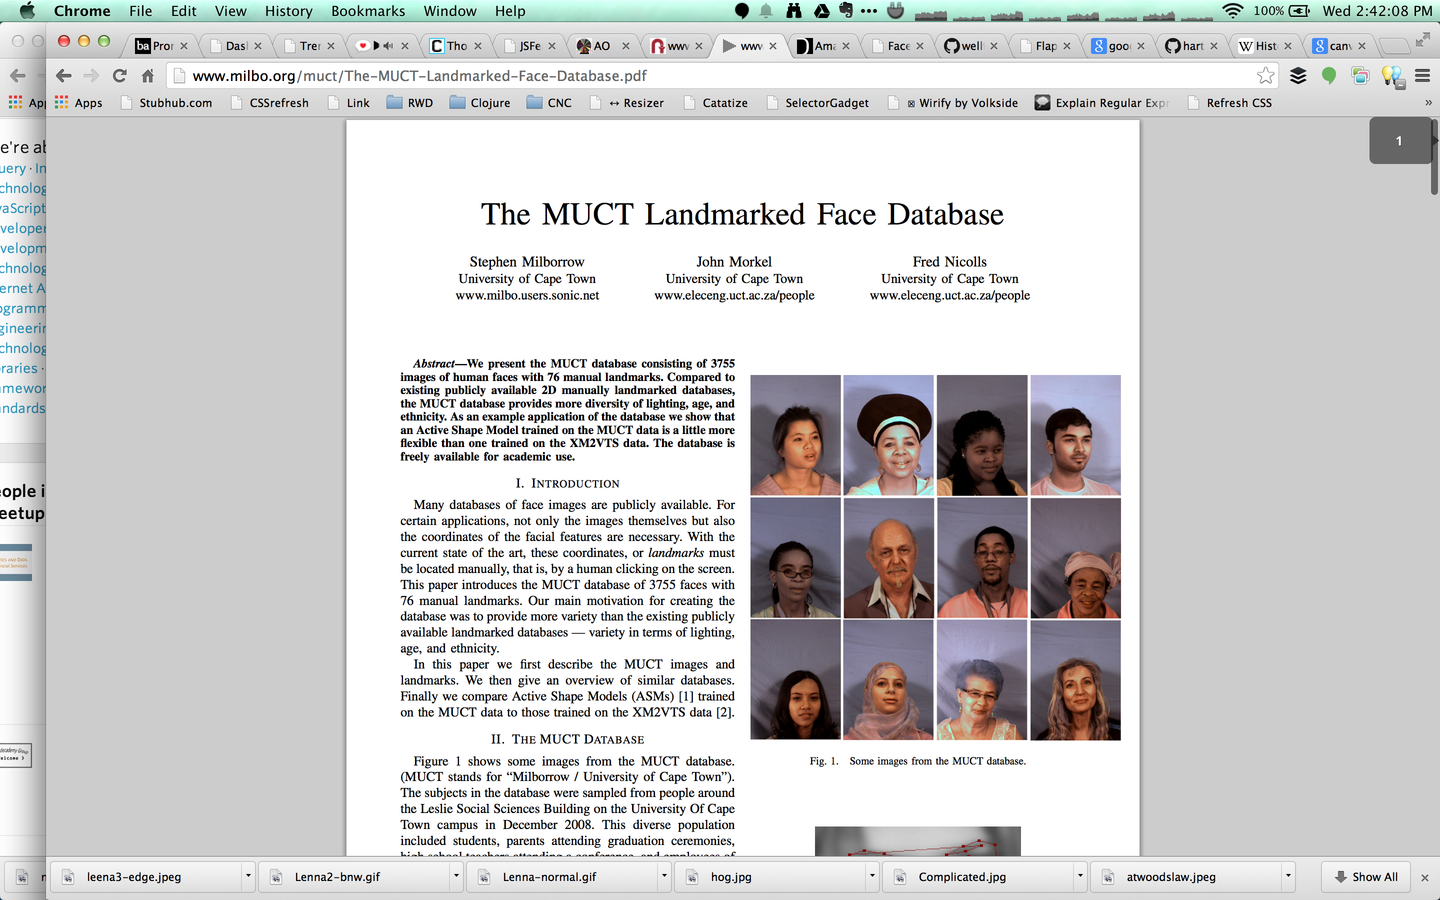Click Show All downloads button

tap(1366, 877)
